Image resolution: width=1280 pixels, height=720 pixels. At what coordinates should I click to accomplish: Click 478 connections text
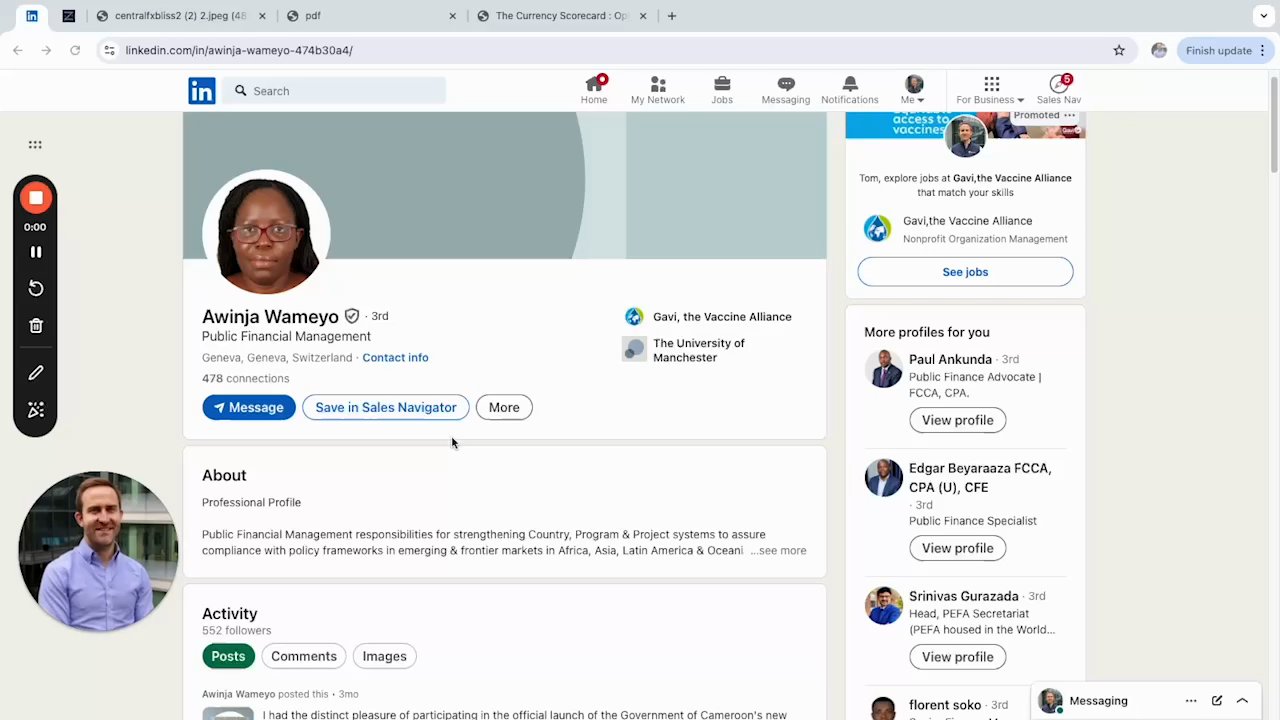pyautogui.click(x=246, y=378)
